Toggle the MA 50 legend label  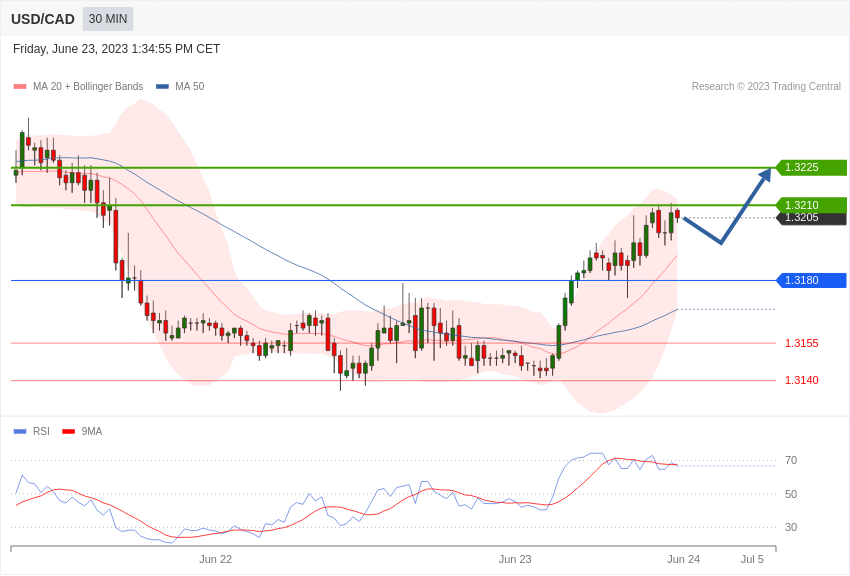(x=190, y=87)
